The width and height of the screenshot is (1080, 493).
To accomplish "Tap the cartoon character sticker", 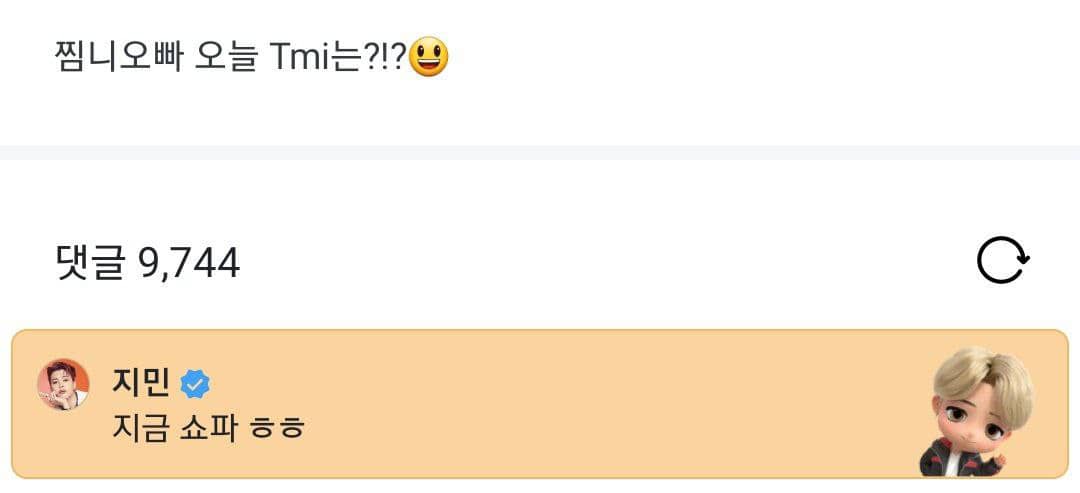I will [x=977, y=412].
